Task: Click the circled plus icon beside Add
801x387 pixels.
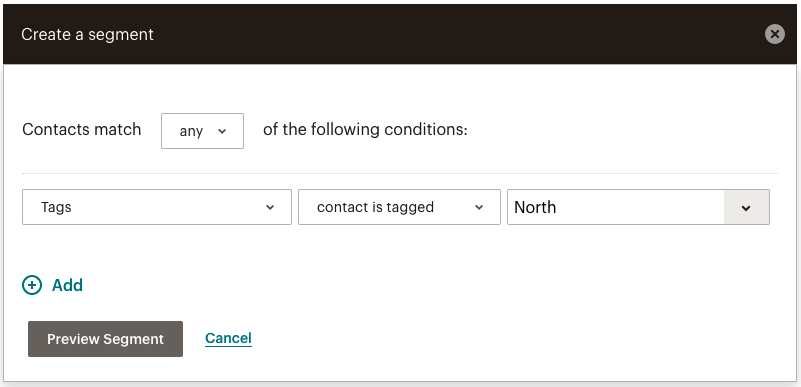Action: (32, 285)
